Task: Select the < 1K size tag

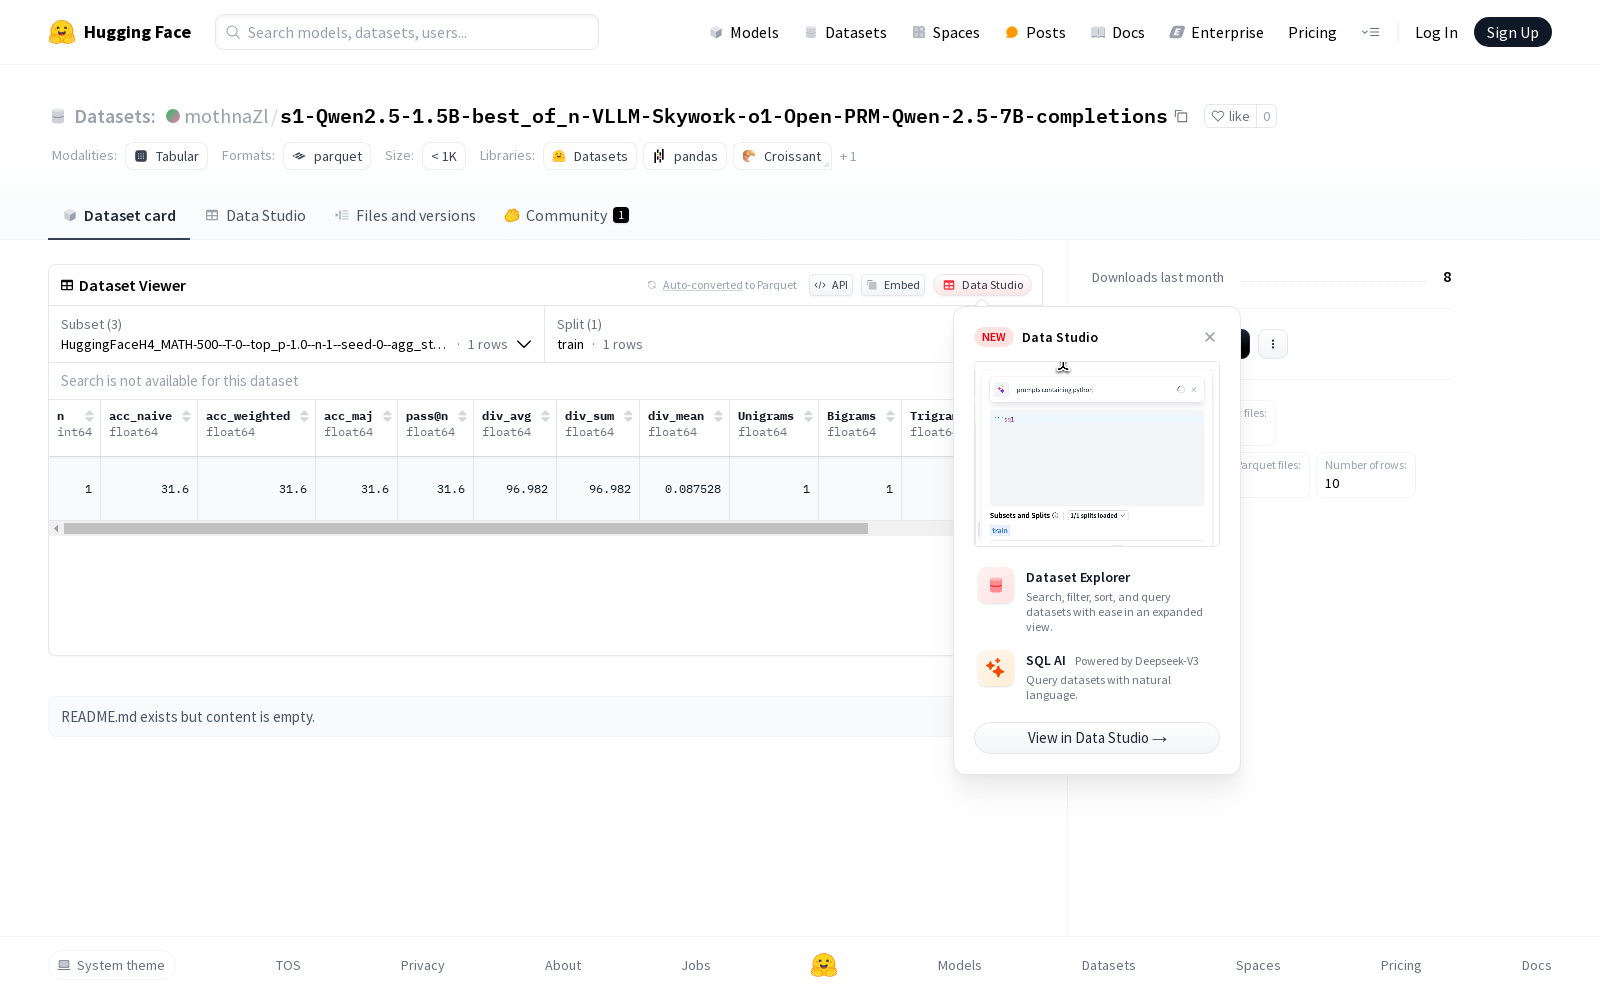Action: (x=444, y=156)
